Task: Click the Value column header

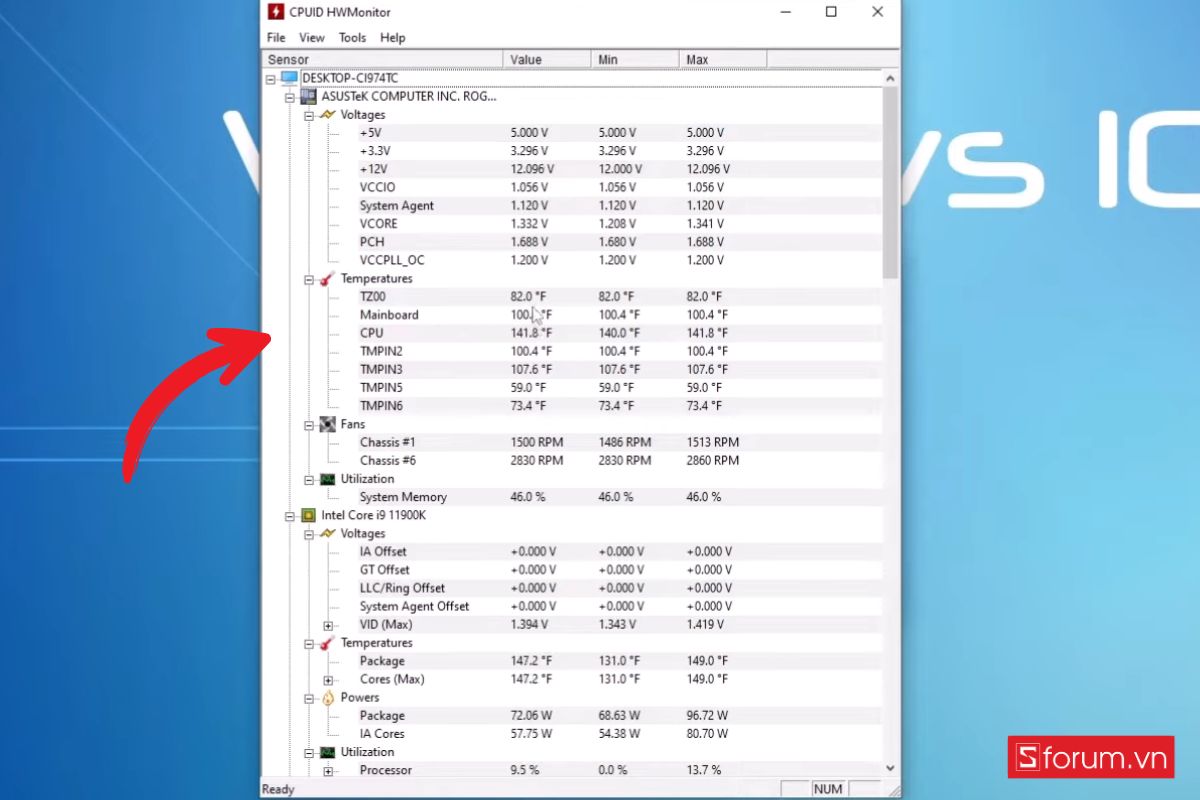Action: click(x=546, y=60)
